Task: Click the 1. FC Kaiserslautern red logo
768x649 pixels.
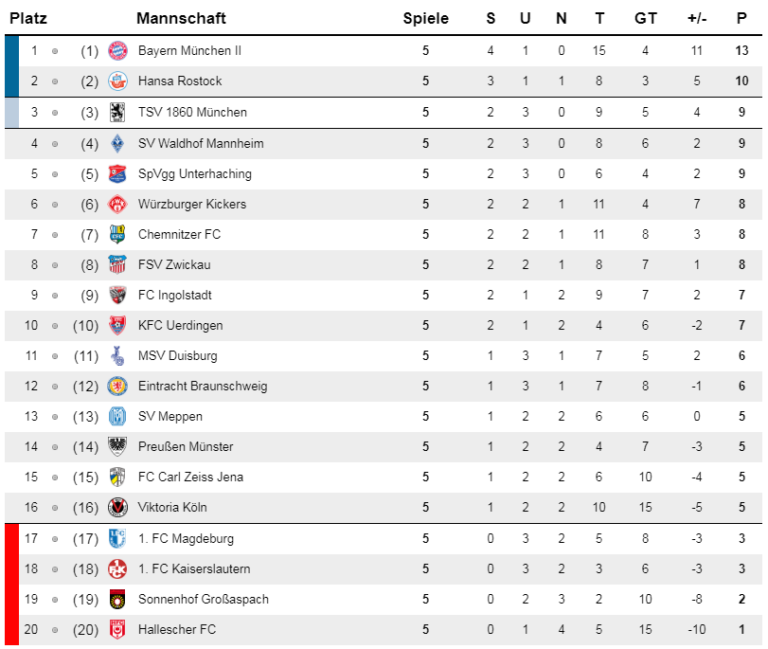Action: pyautogui.click(x=118, y=569)
